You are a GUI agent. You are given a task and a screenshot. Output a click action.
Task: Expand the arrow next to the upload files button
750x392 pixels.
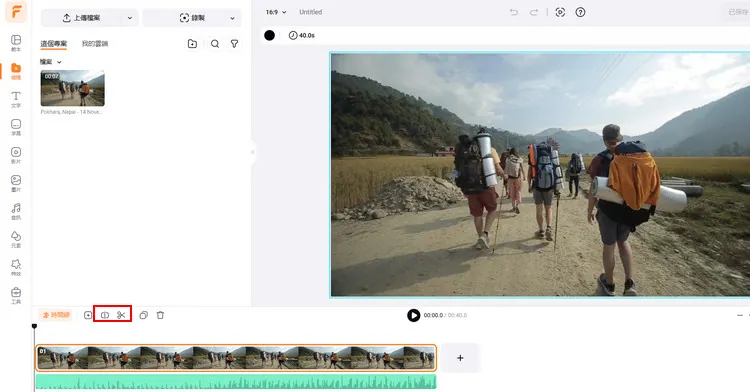click(130, 18)
